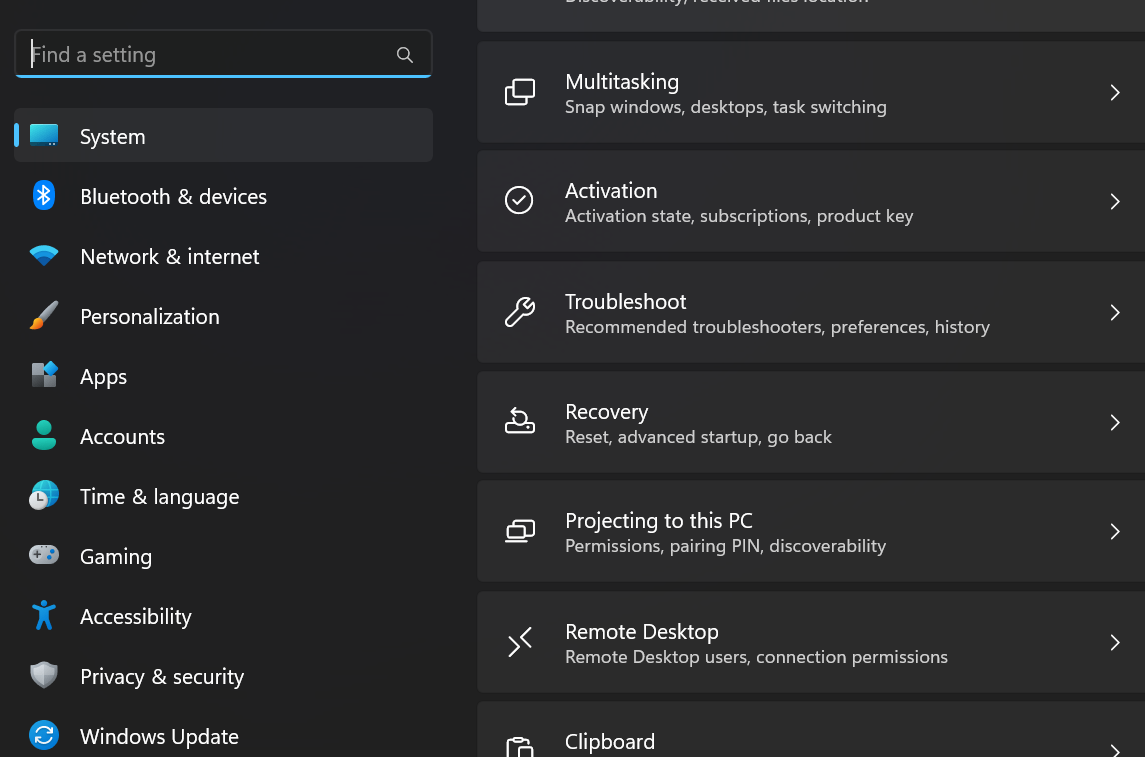Open the Remote Desktop chevron arrow
Image resolution: width=1145 pixels, height=757 pixels.
[x=1115, y=643]
